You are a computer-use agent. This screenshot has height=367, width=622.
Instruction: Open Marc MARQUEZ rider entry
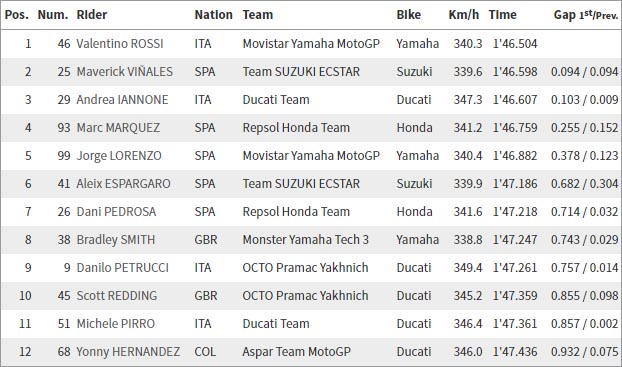(x=118, y=128)
